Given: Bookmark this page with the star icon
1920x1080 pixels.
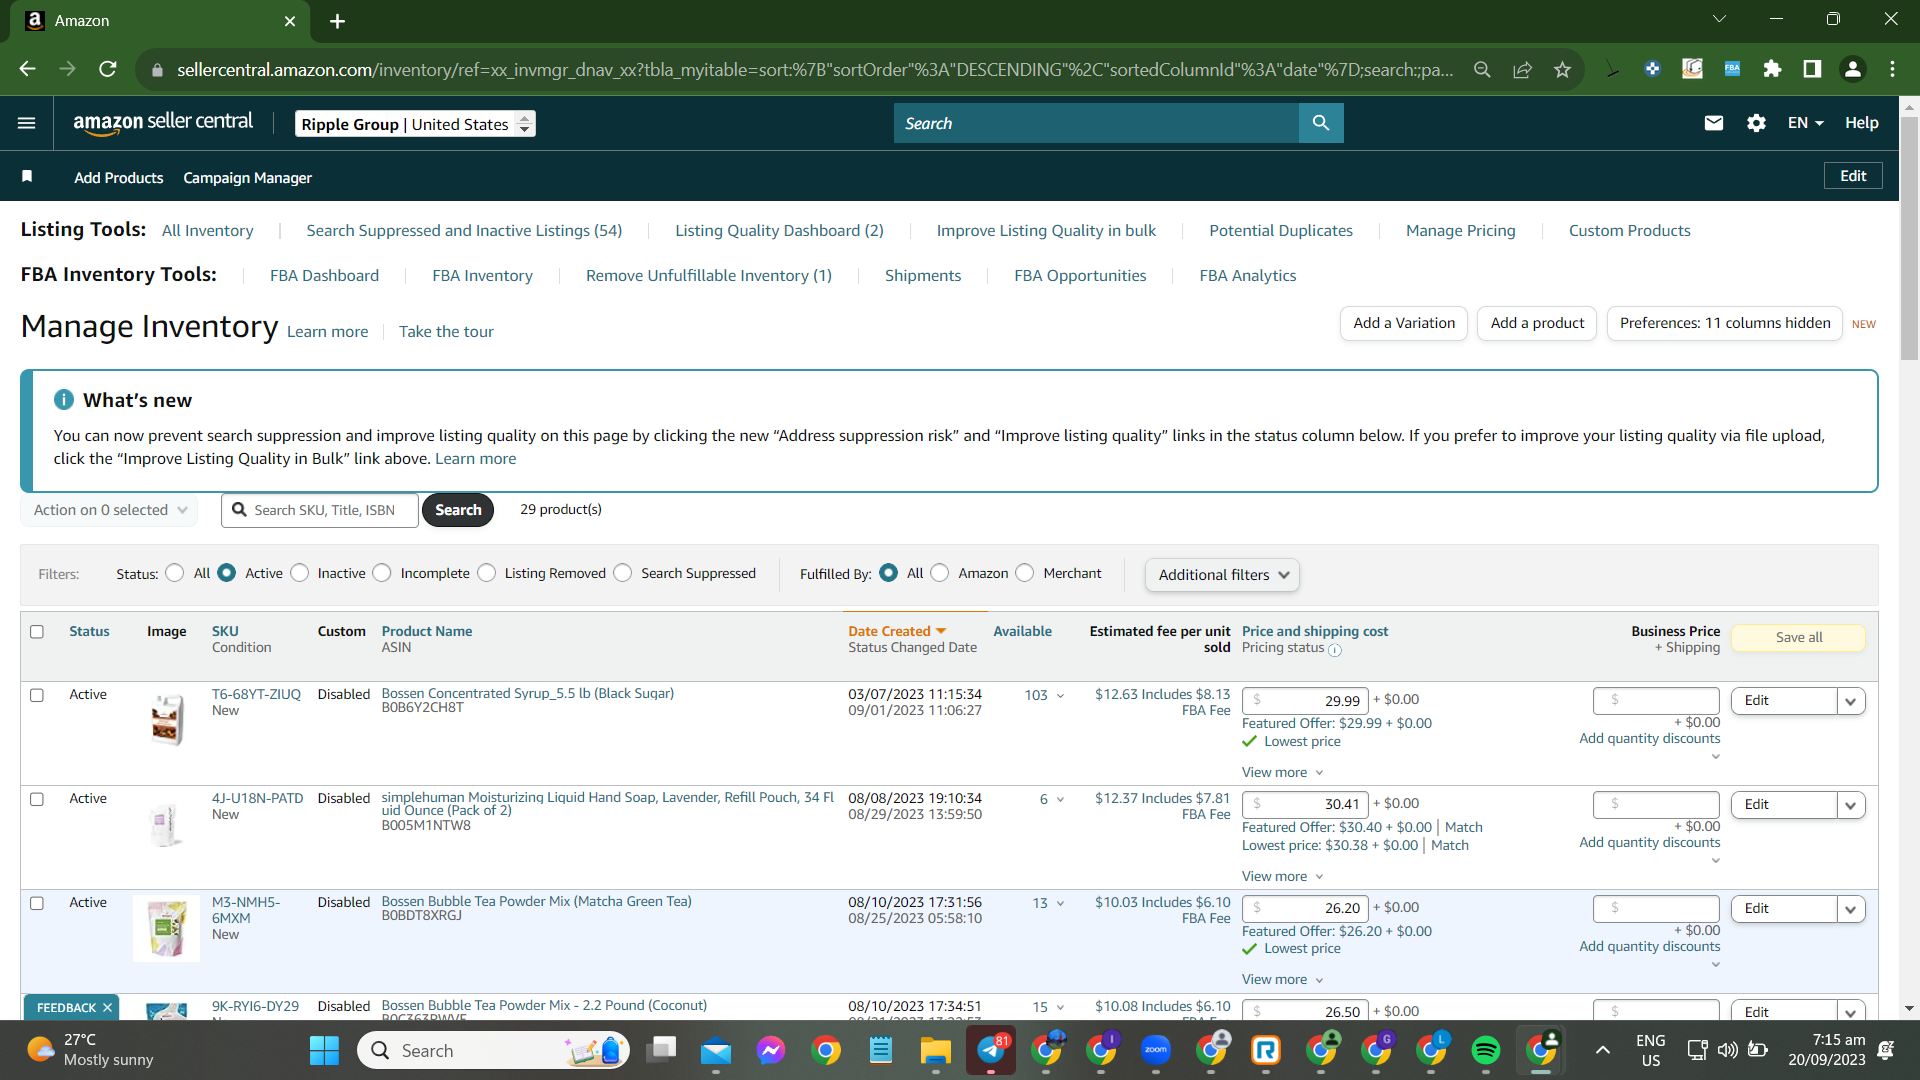Looking at the screenshot, I should 1563,69.
